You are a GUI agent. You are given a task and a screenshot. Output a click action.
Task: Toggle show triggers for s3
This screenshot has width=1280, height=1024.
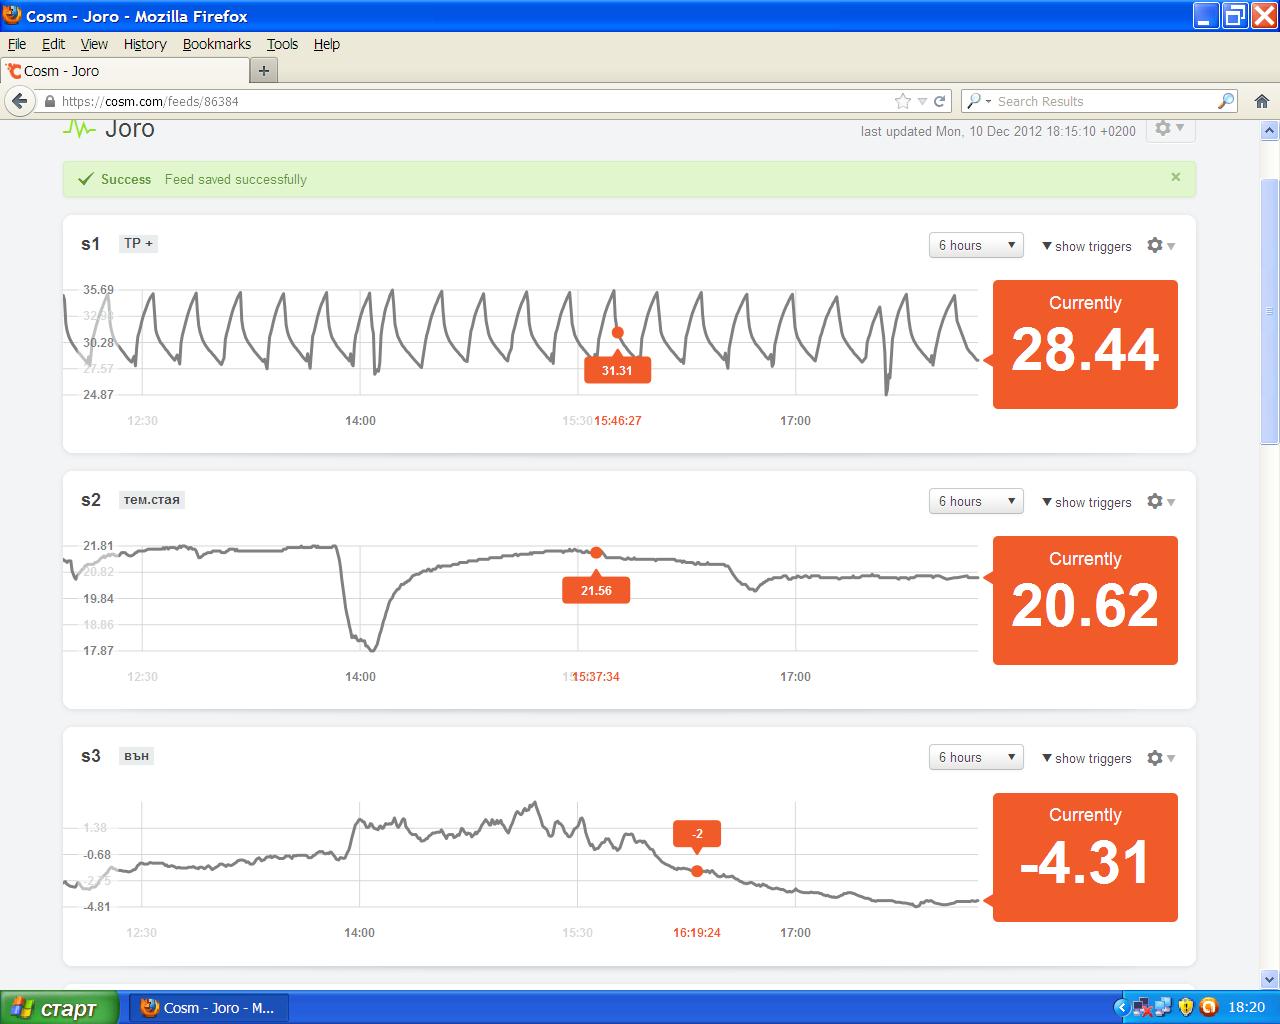tap(1086, 758)
